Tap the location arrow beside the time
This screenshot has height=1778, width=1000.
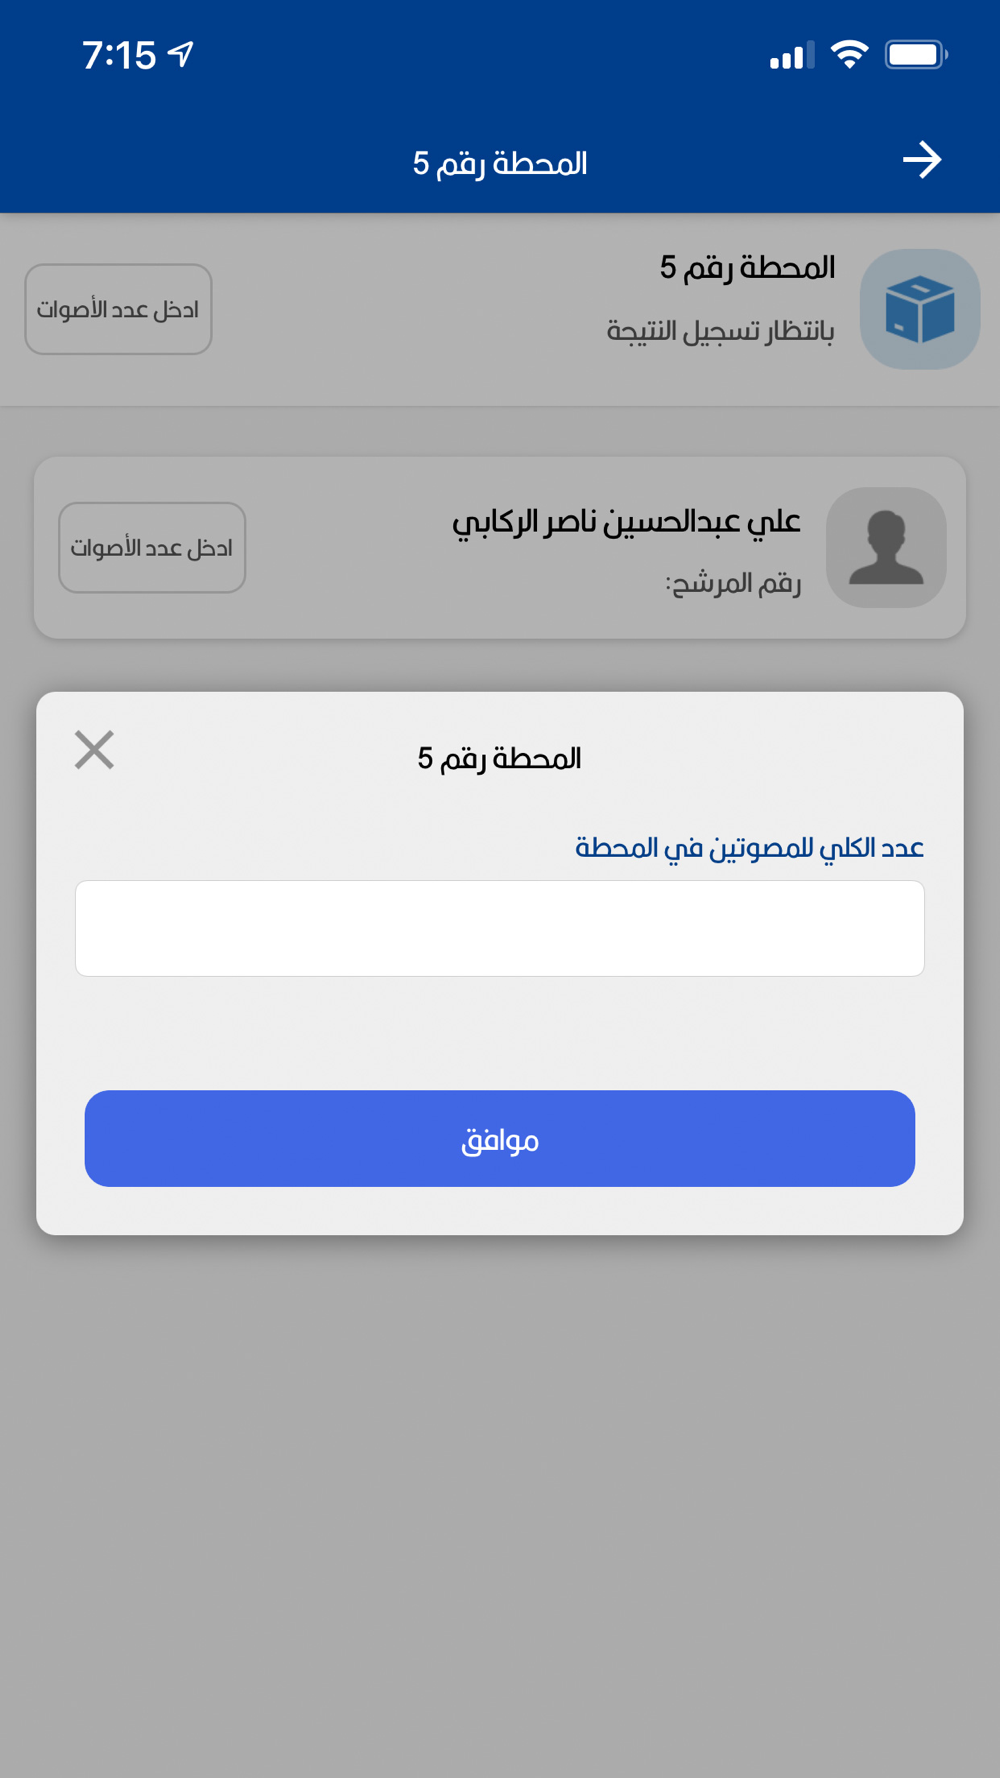181,54
